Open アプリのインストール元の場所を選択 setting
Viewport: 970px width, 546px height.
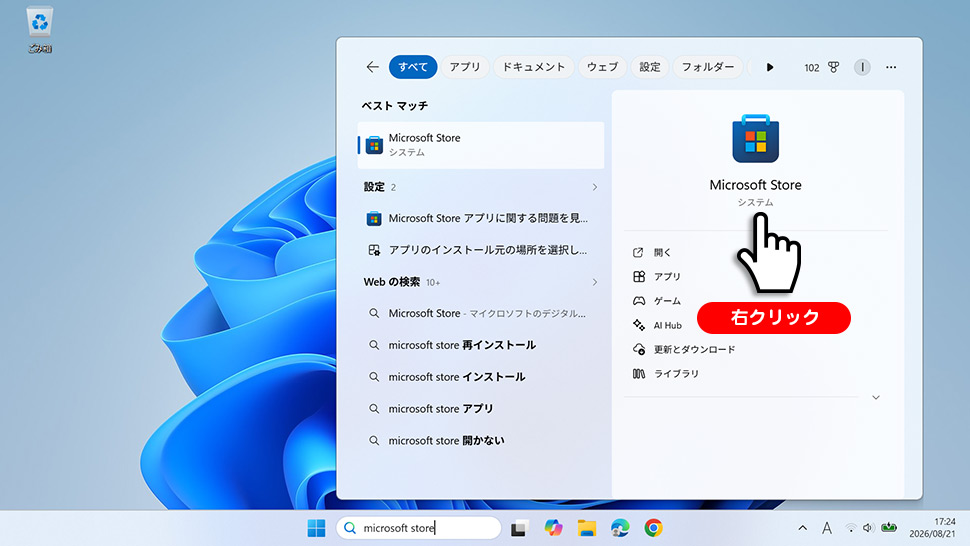point(481,250)
